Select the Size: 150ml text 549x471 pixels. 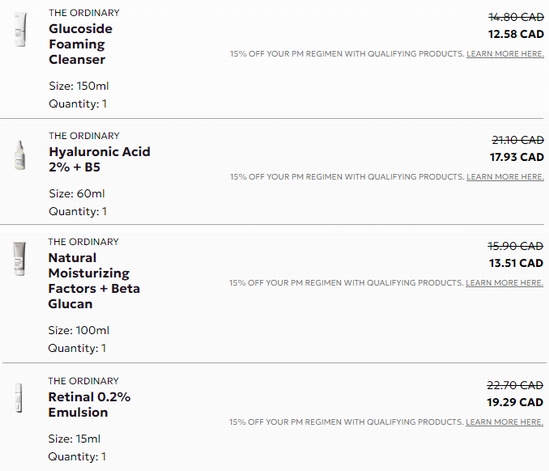pyautogui.click(x=79, y=86)
